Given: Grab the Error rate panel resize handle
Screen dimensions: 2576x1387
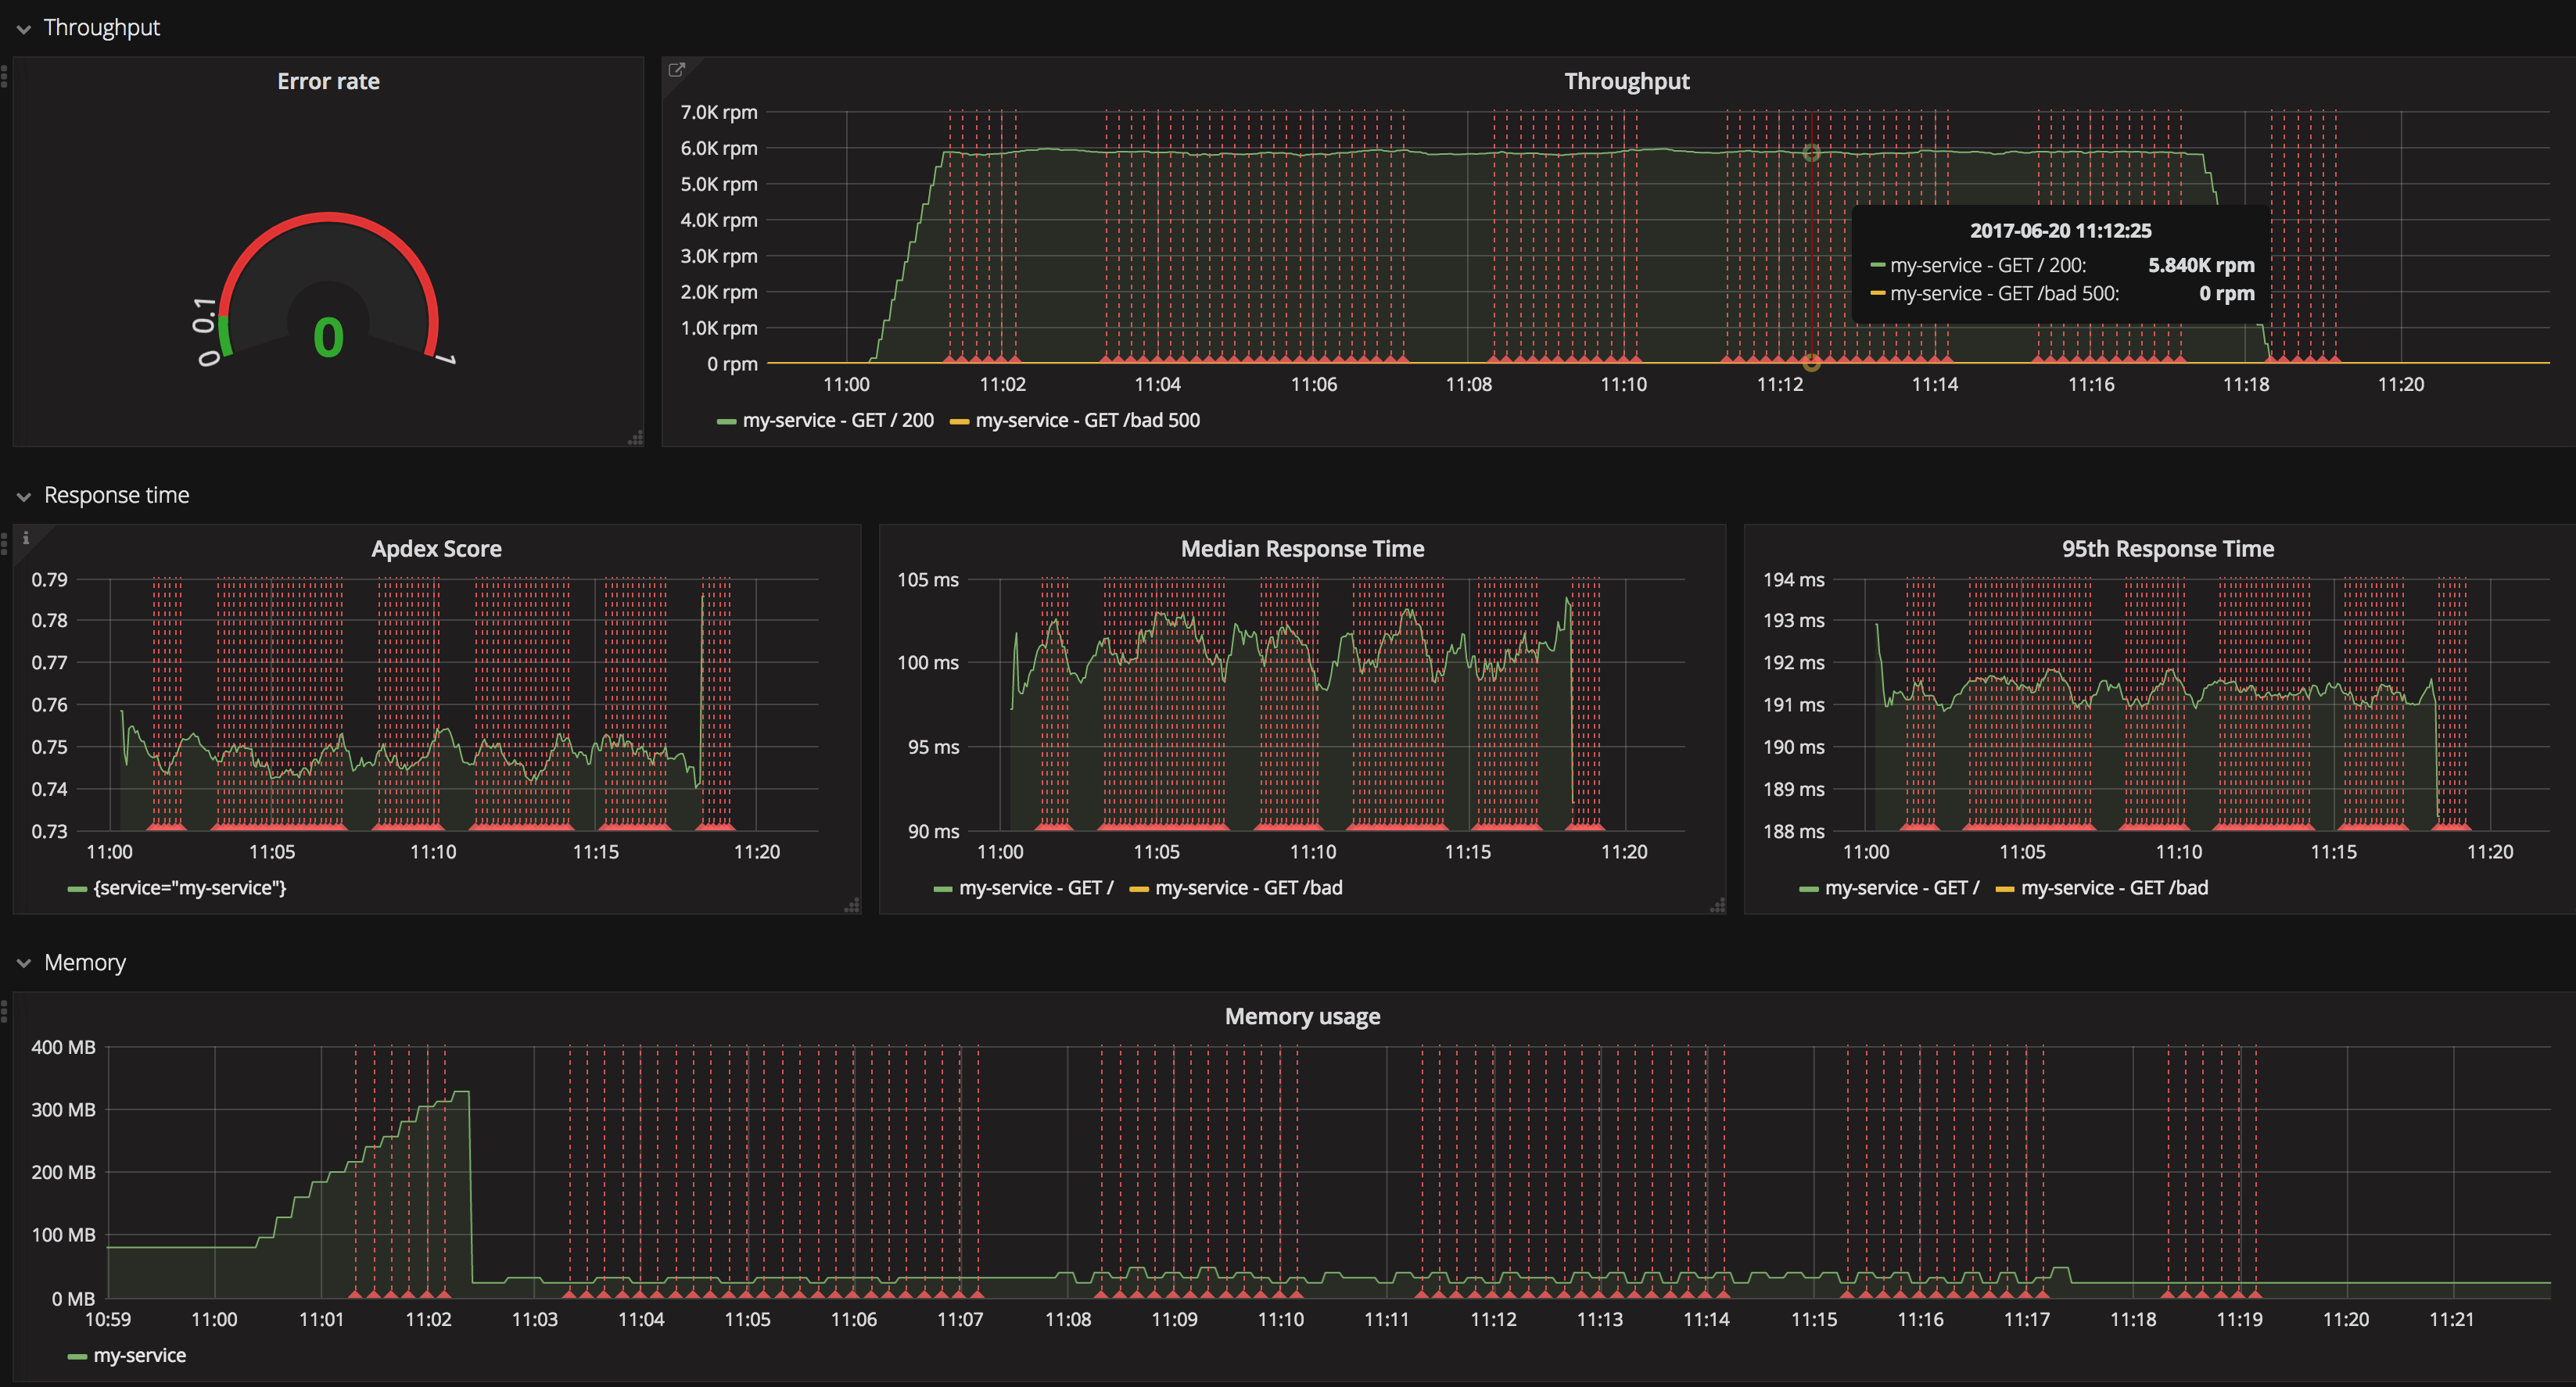Looking at the screenshot, I should coord(635,438).
